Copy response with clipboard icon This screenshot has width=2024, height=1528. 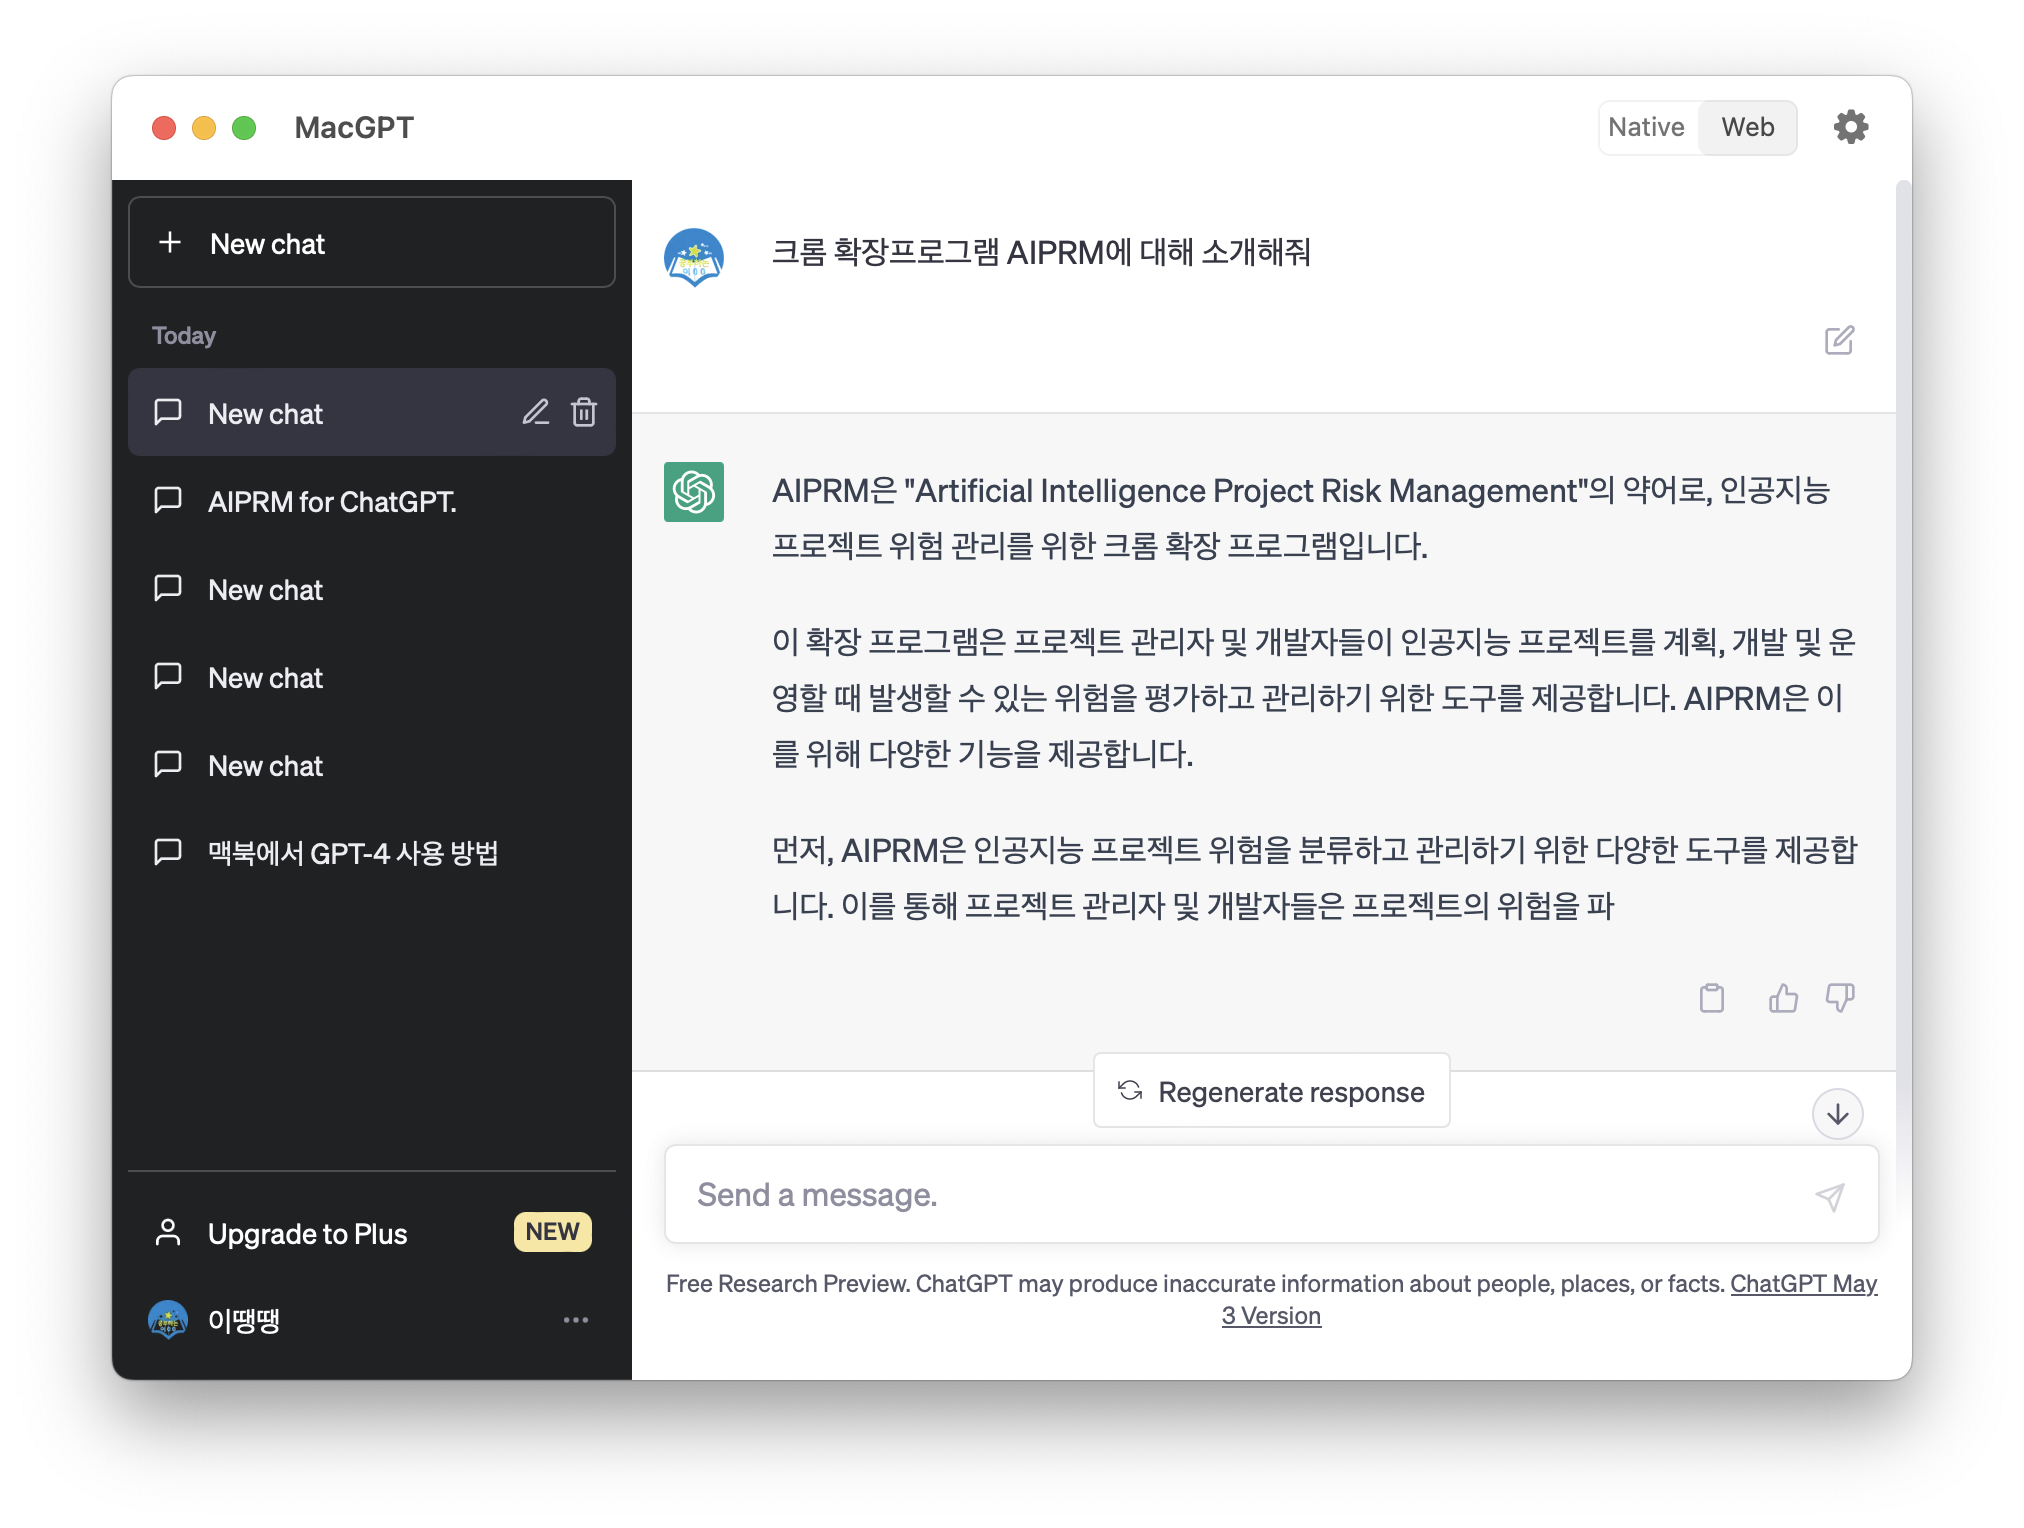click(1711, 998)
